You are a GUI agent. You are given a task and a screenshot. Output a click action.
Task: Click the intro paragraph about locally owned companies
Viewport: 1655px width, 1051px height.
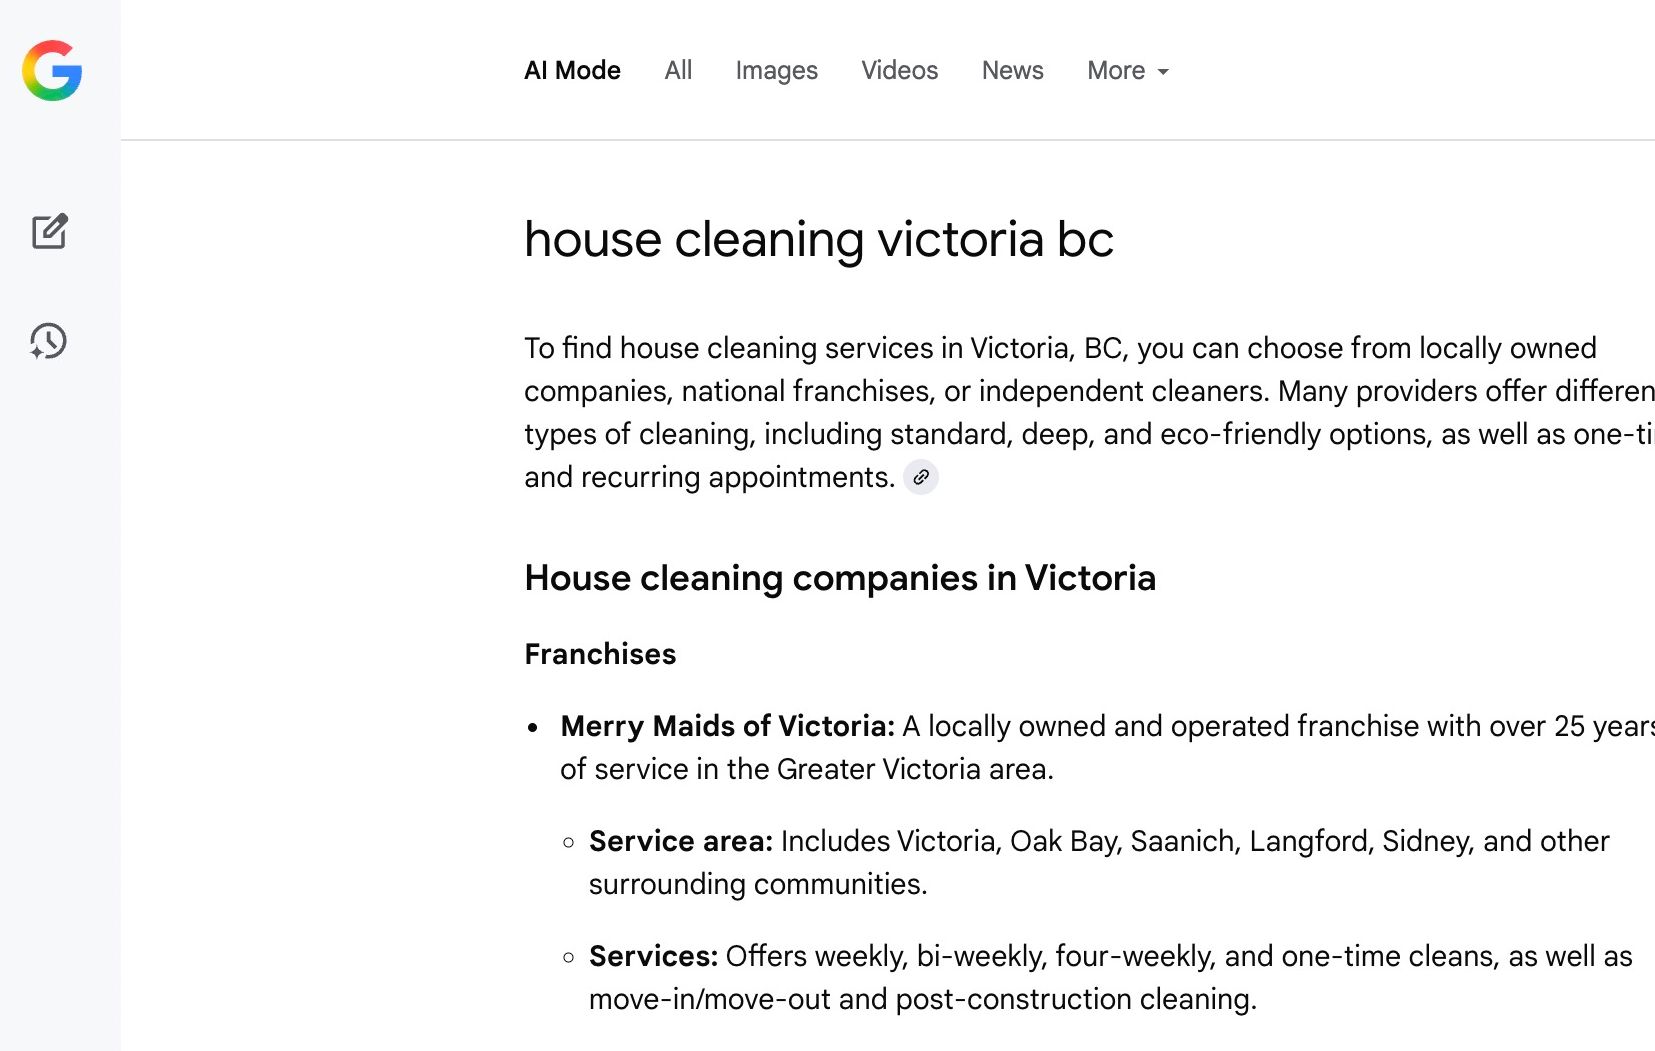pyautogui.click(x=1089, y=412)
